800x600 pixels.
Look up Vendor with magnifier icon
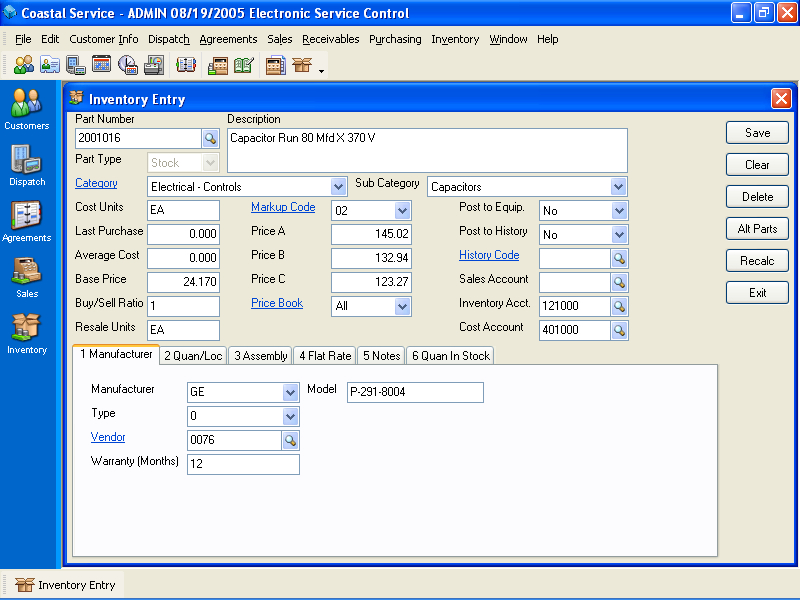(x=290, y=440)
